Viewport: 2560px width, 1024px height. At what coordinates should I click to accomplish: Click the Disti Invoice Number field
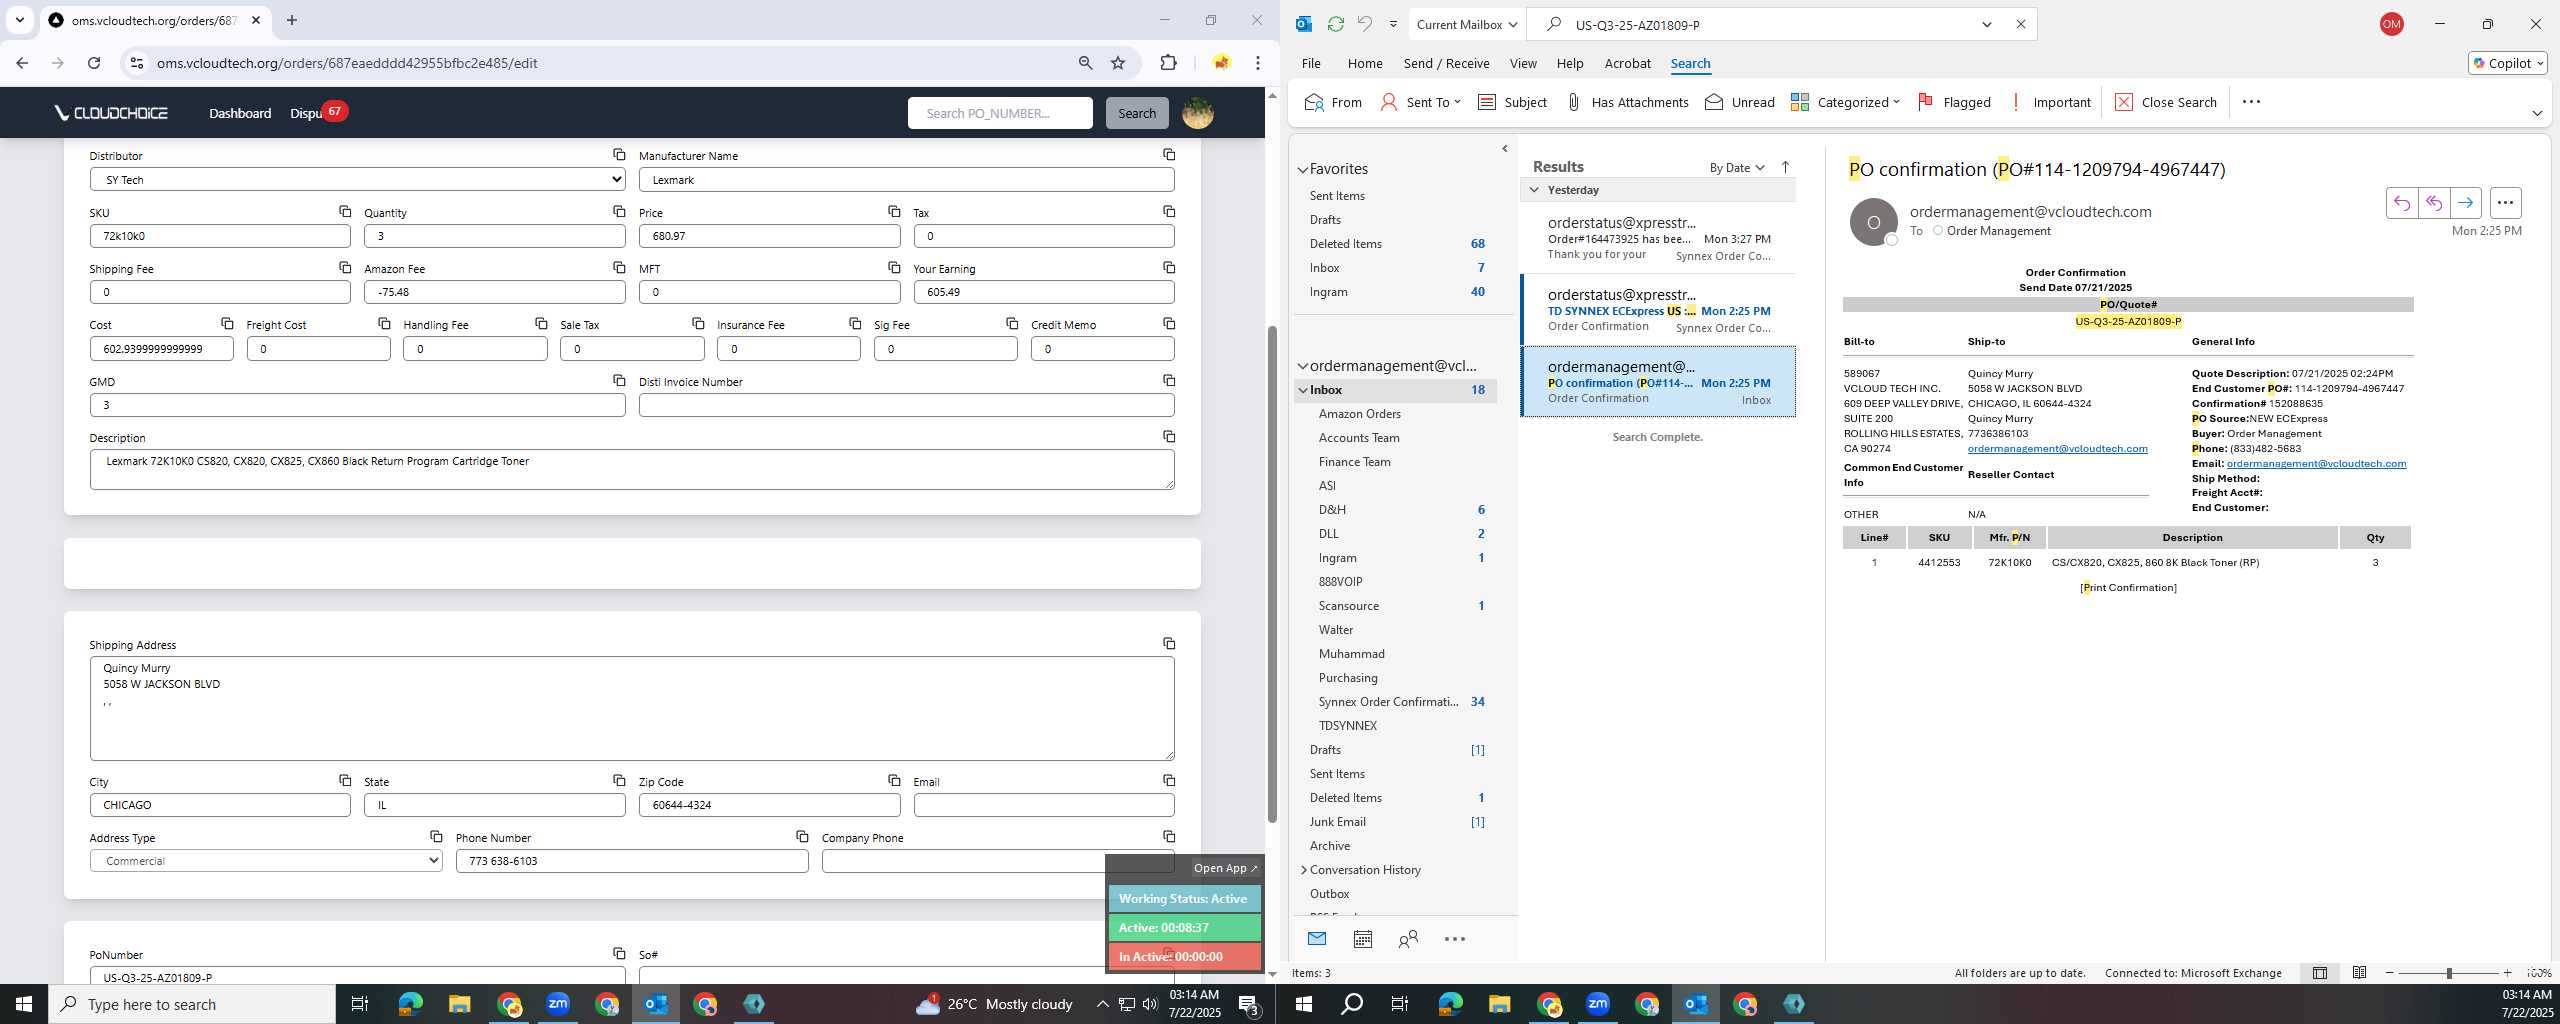(x=906, y=405)
